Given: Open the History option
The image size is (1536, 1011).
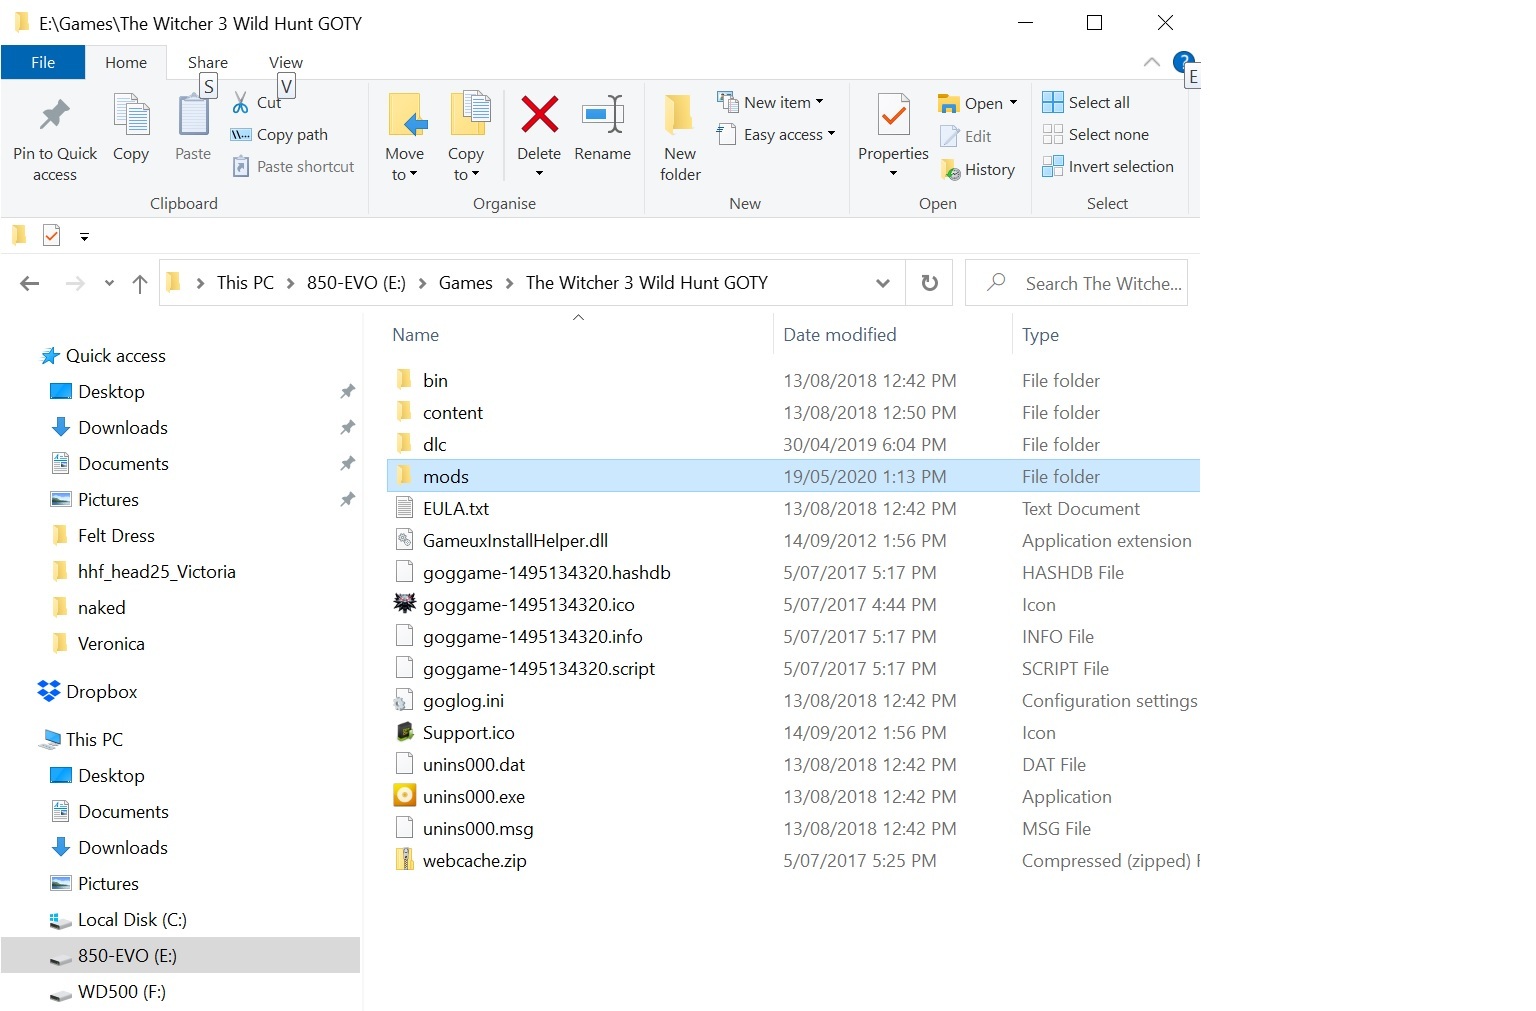Looking at the screenshot, I should point(978,169).
